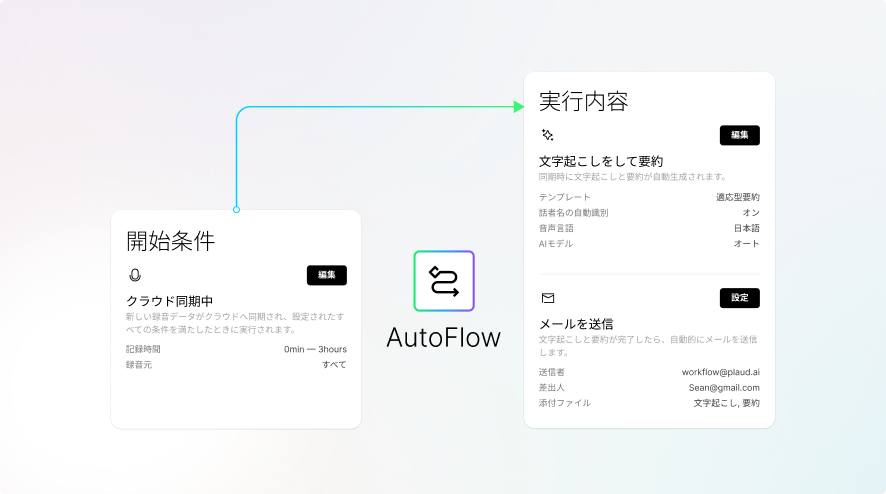Click the 記録時間 range 0min — 3hours

click(315, 350)
